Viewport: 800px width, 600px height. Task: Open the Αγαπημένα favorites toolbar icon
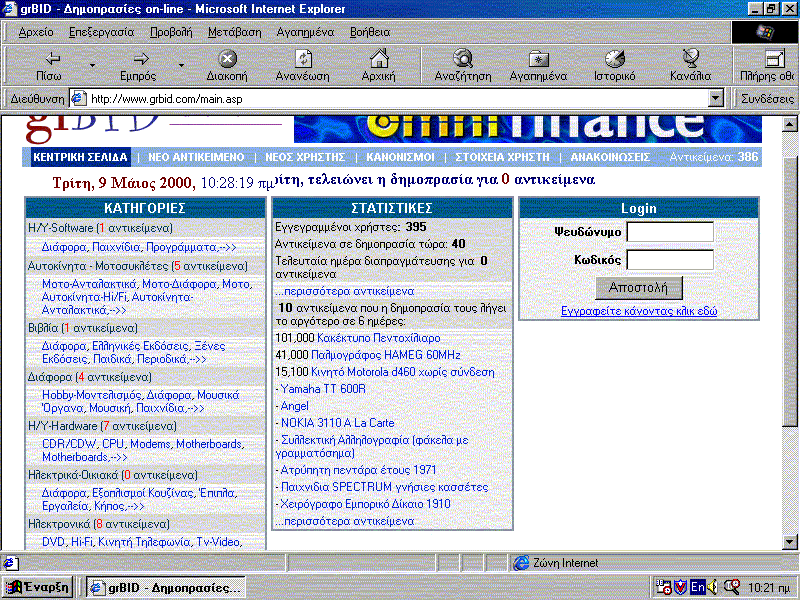[538, 59]
